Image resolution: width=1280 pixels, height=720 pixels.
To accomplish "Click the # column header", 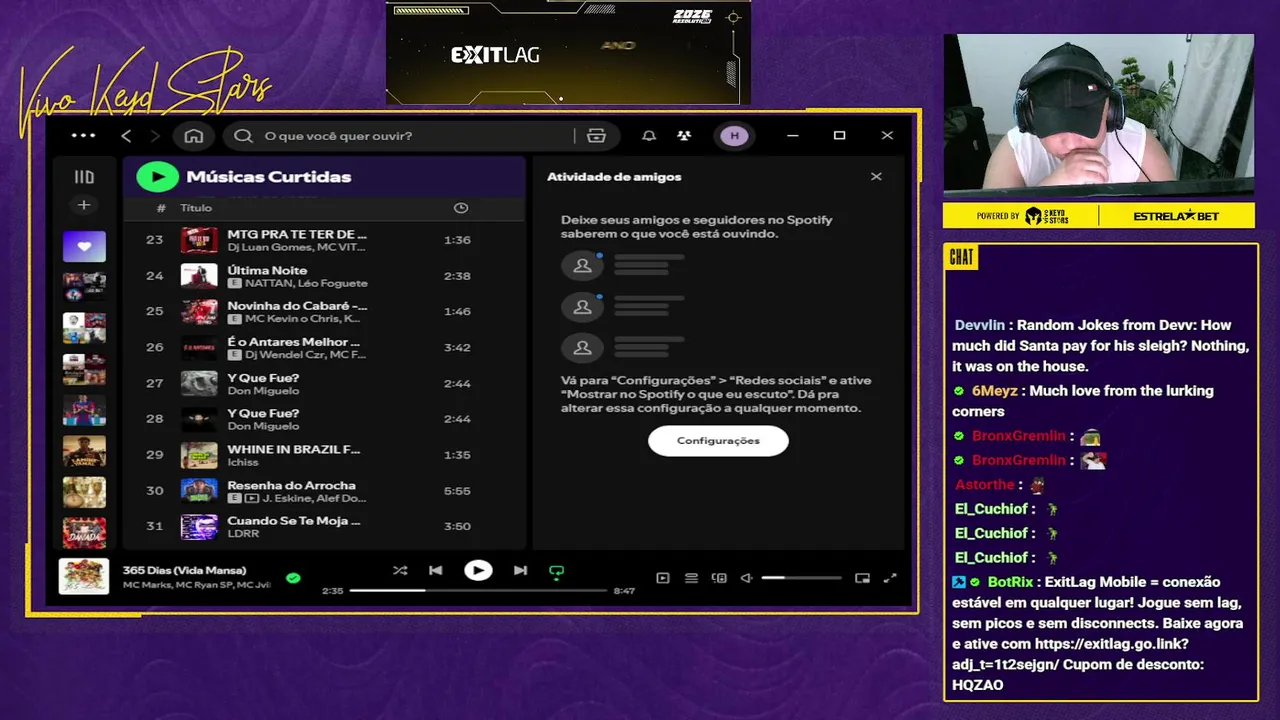I will (161, 208).
